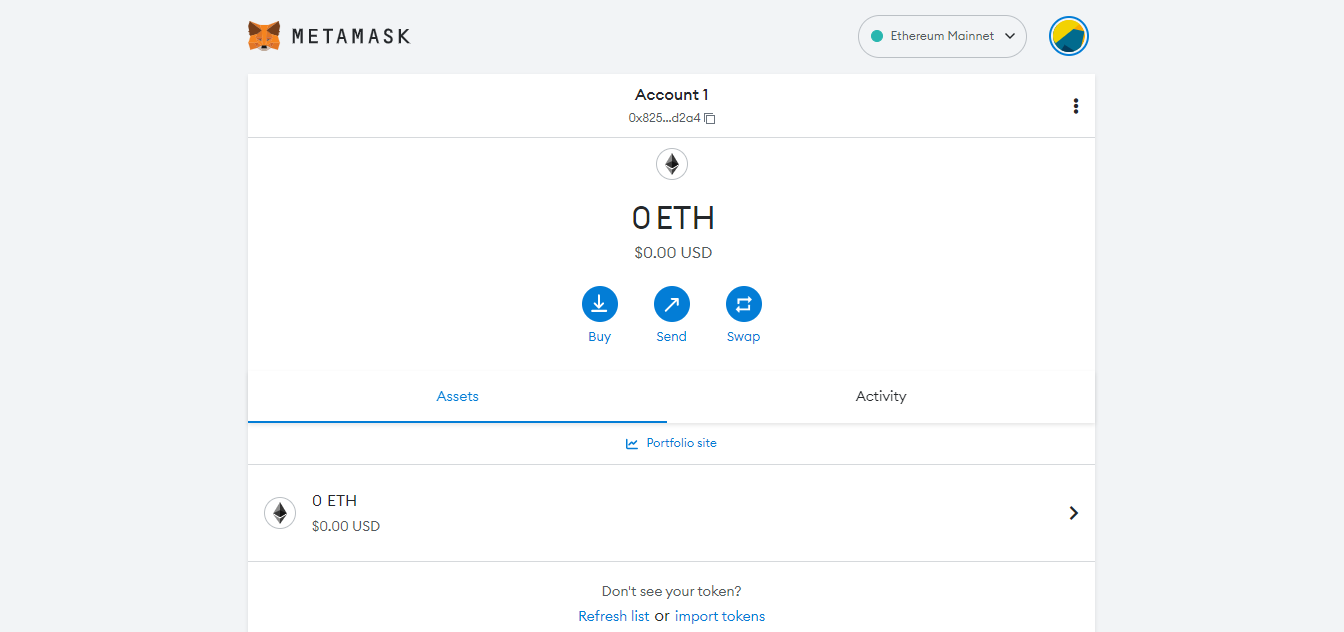Click the Refresh list link

click(614, 616)
